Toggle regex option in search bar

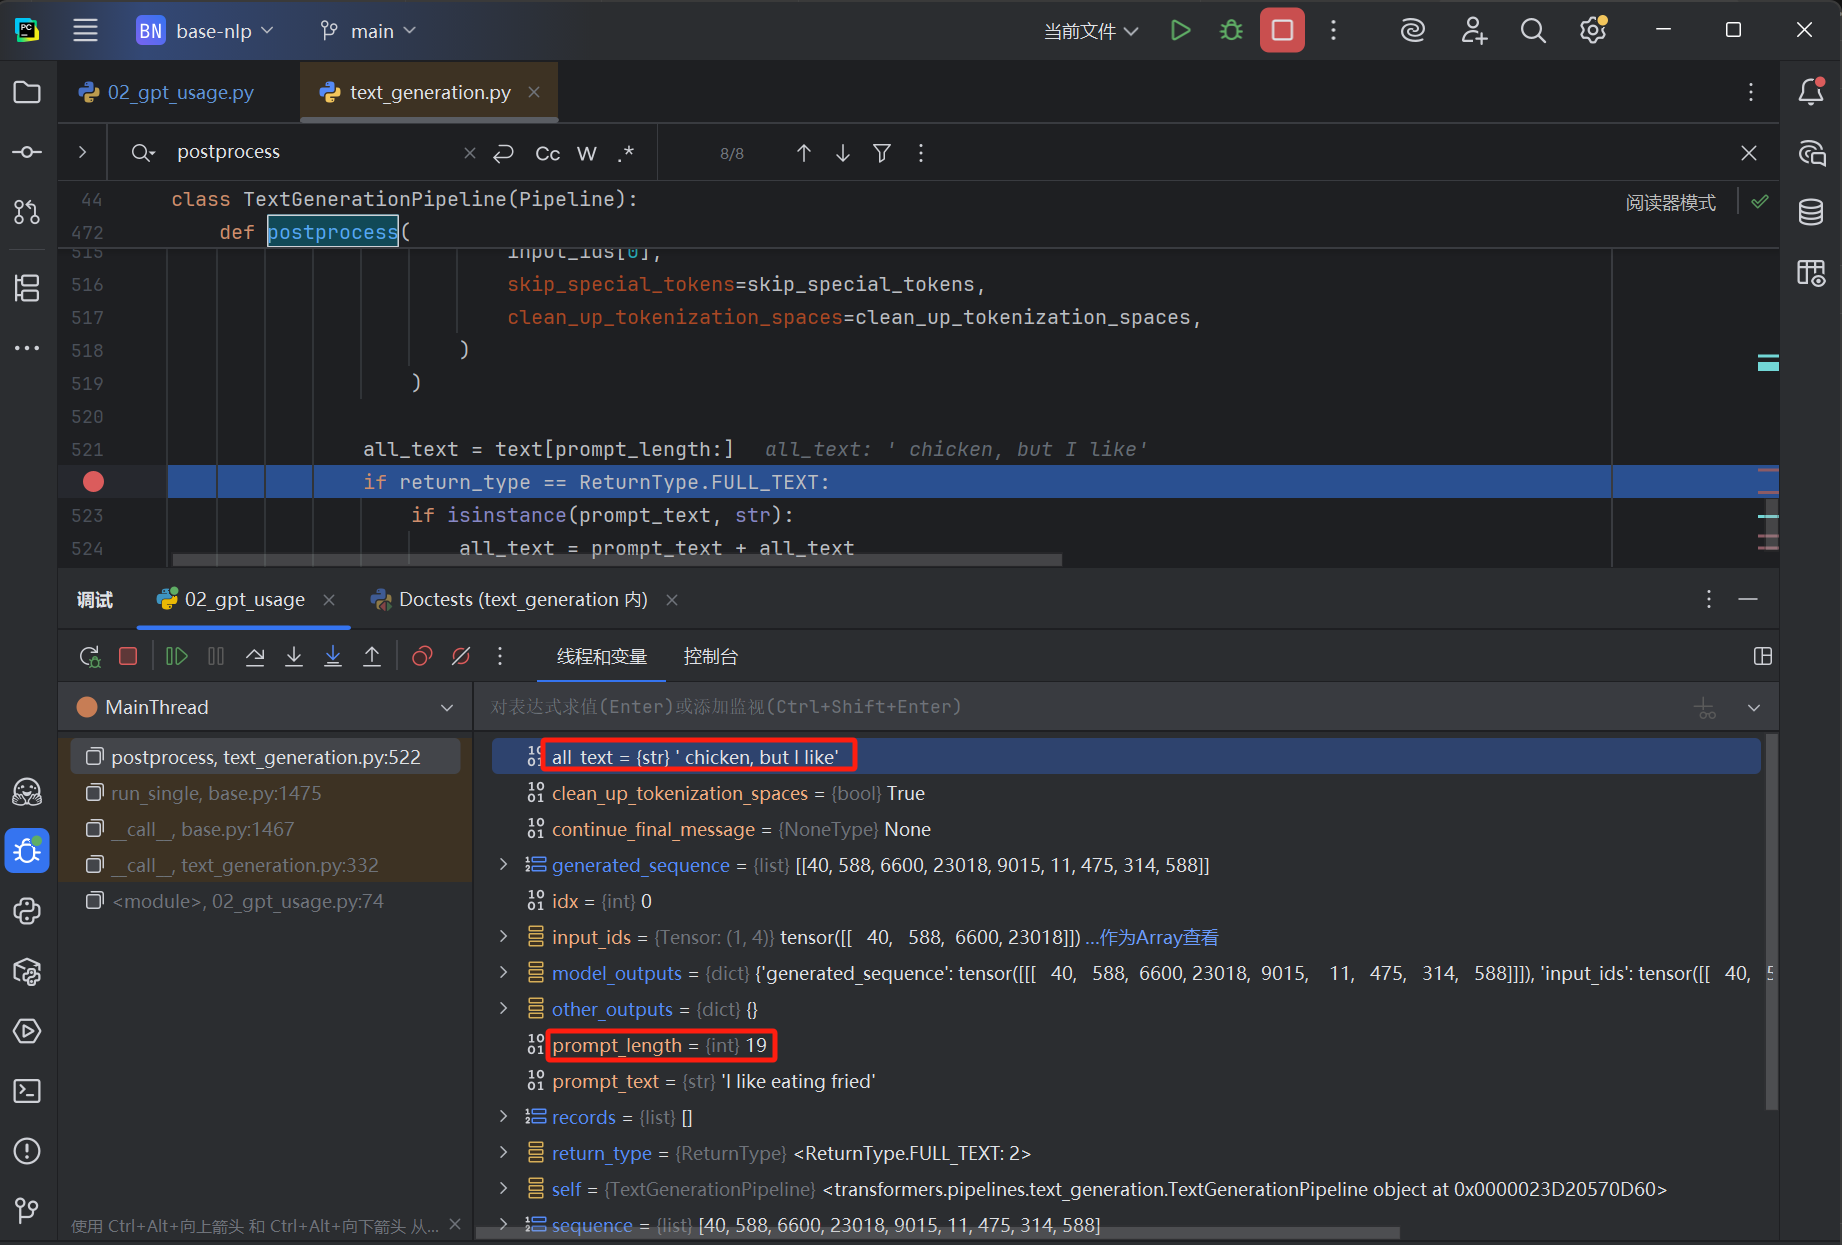coord(626,153)
